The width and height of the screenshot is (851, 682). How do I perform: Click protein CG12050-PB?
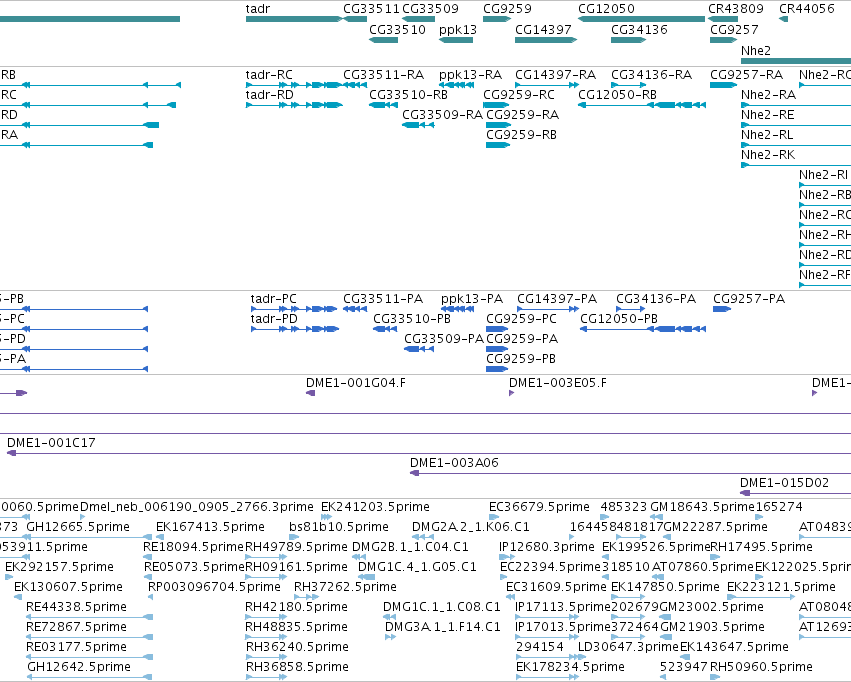[x=643, y=329]
